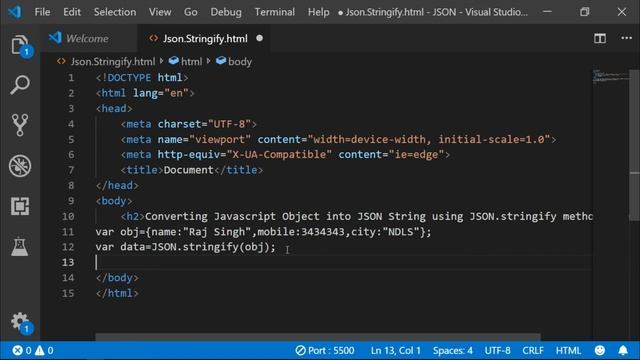Open the Debug view bug icon

20,166
